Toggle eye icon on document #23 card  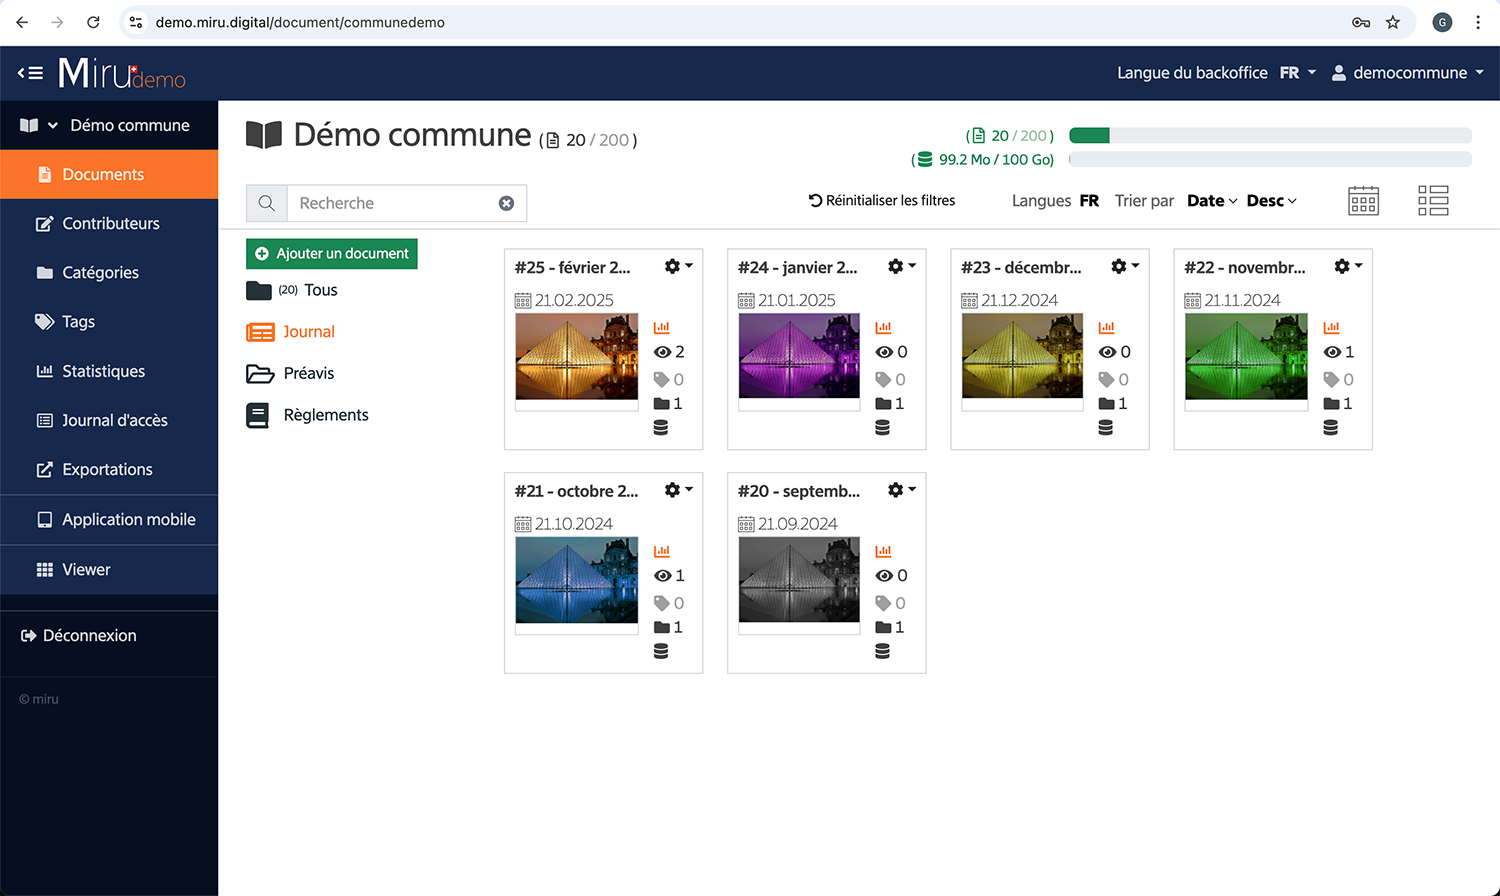click(1107, 352)
